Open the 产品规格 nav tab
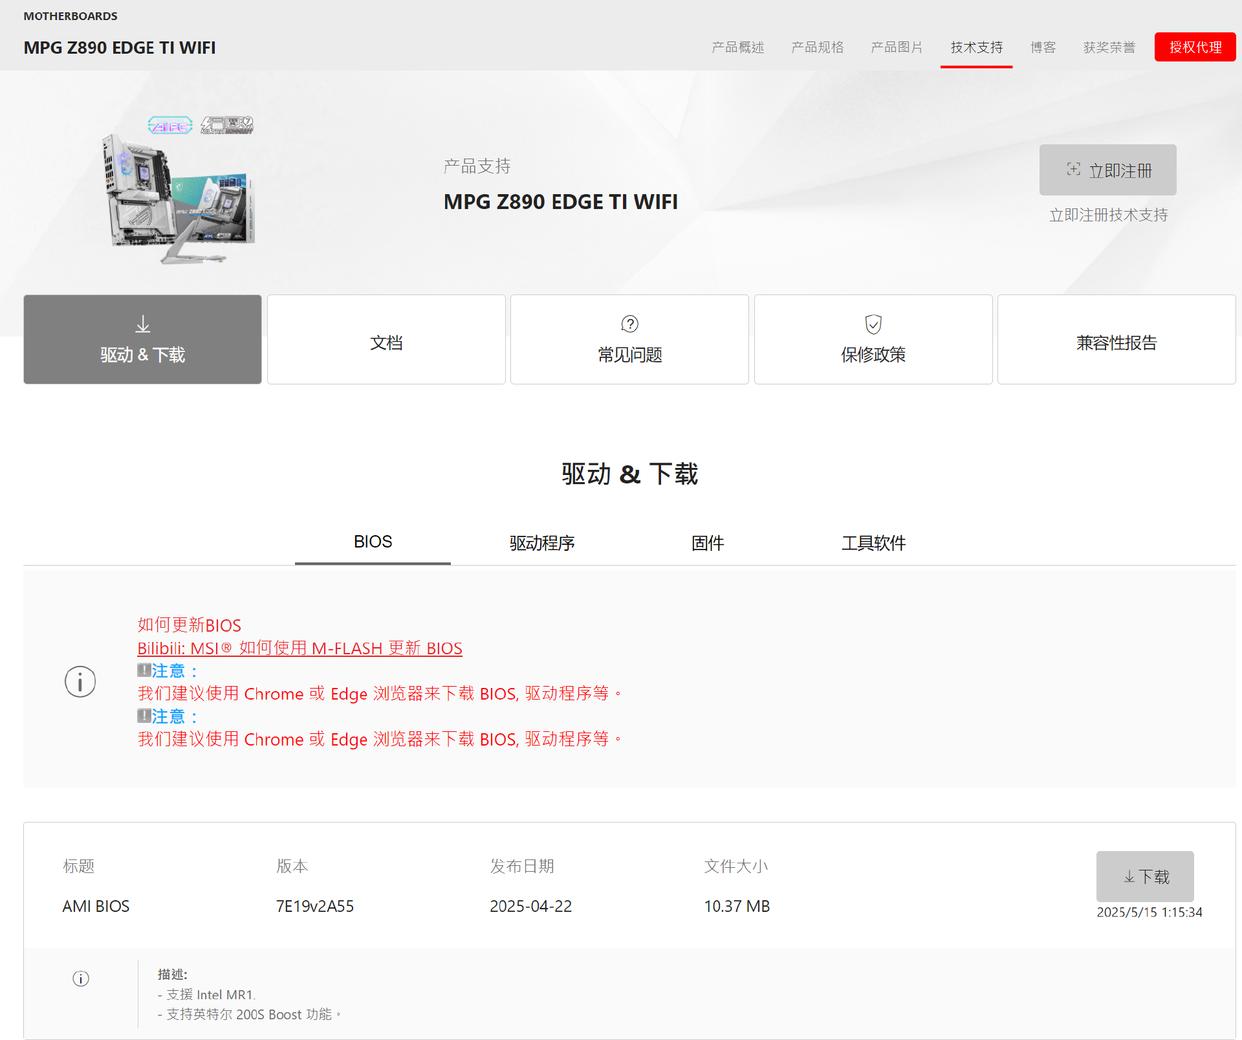The width and height of the screenshot is (1242, 1040). pyautogui.click(x=817, y=47)
